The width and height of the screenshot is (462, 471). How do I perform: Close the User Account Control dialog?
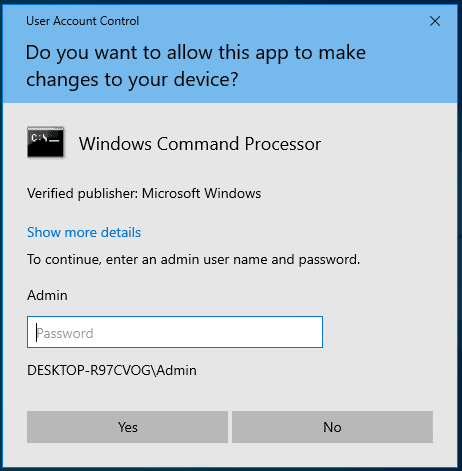tap(435, 21)
